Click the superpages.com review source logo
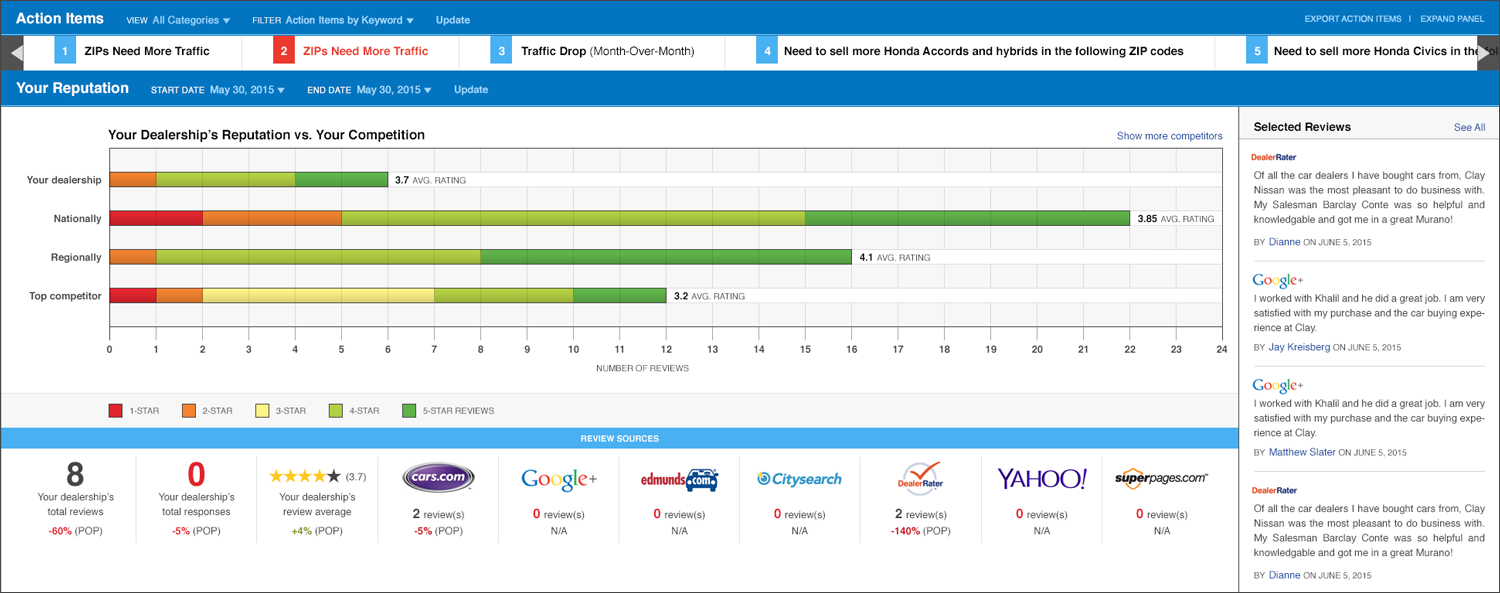 [1161, 479]
